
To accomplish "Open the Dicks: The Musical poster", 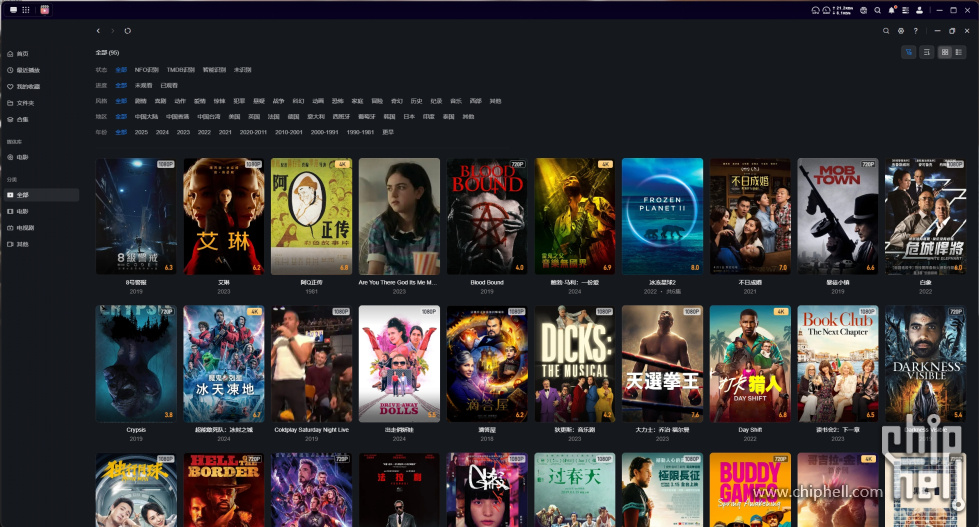I will point(574,363).
